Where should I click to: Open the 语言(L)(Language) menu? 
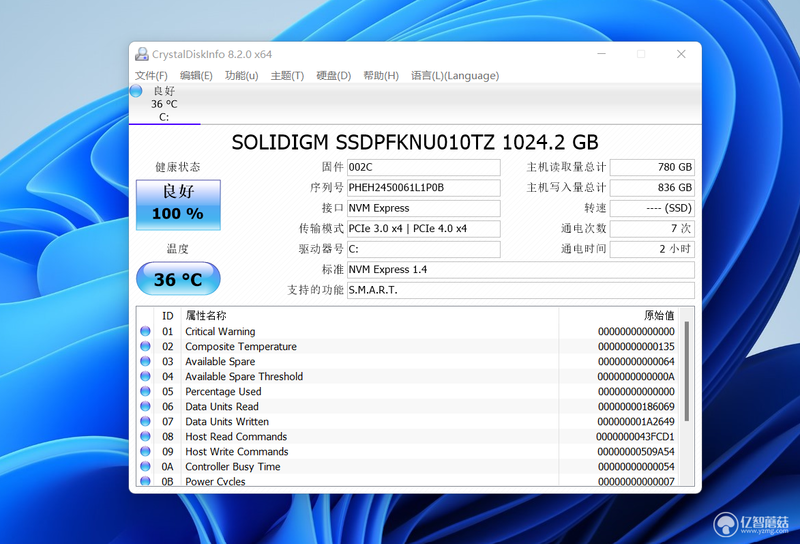455,76
